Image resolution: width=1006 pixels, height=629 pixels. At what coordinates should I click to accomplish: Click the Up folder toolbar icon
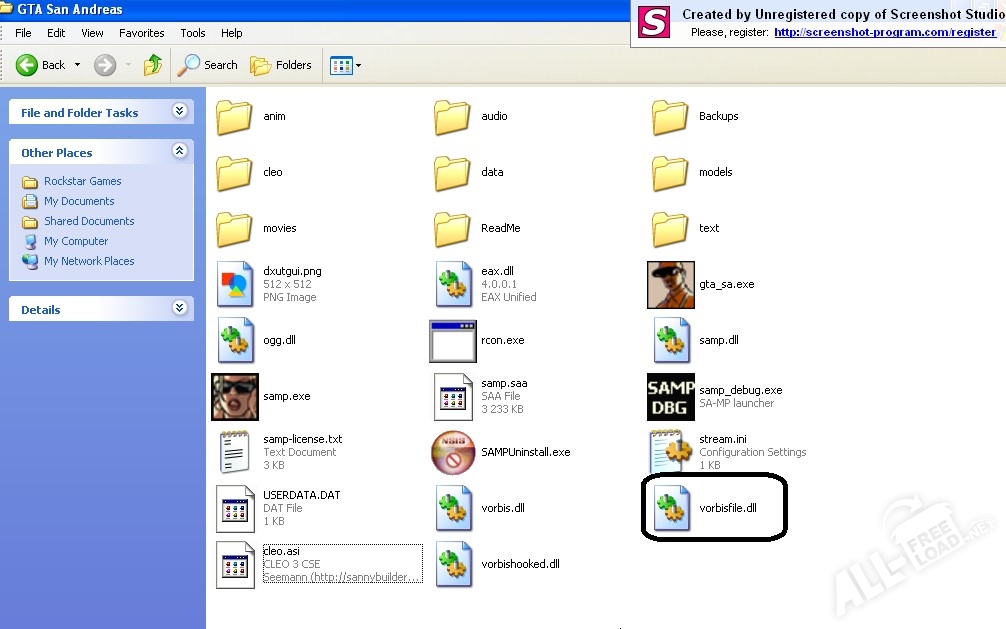point(153,65)
